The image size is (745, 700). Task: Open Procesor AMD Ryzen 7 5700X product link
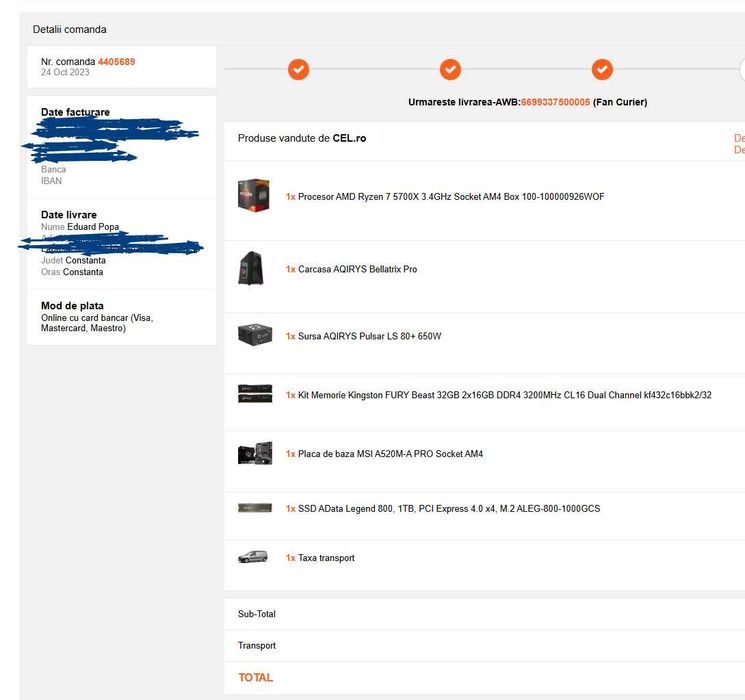[451, 197]
